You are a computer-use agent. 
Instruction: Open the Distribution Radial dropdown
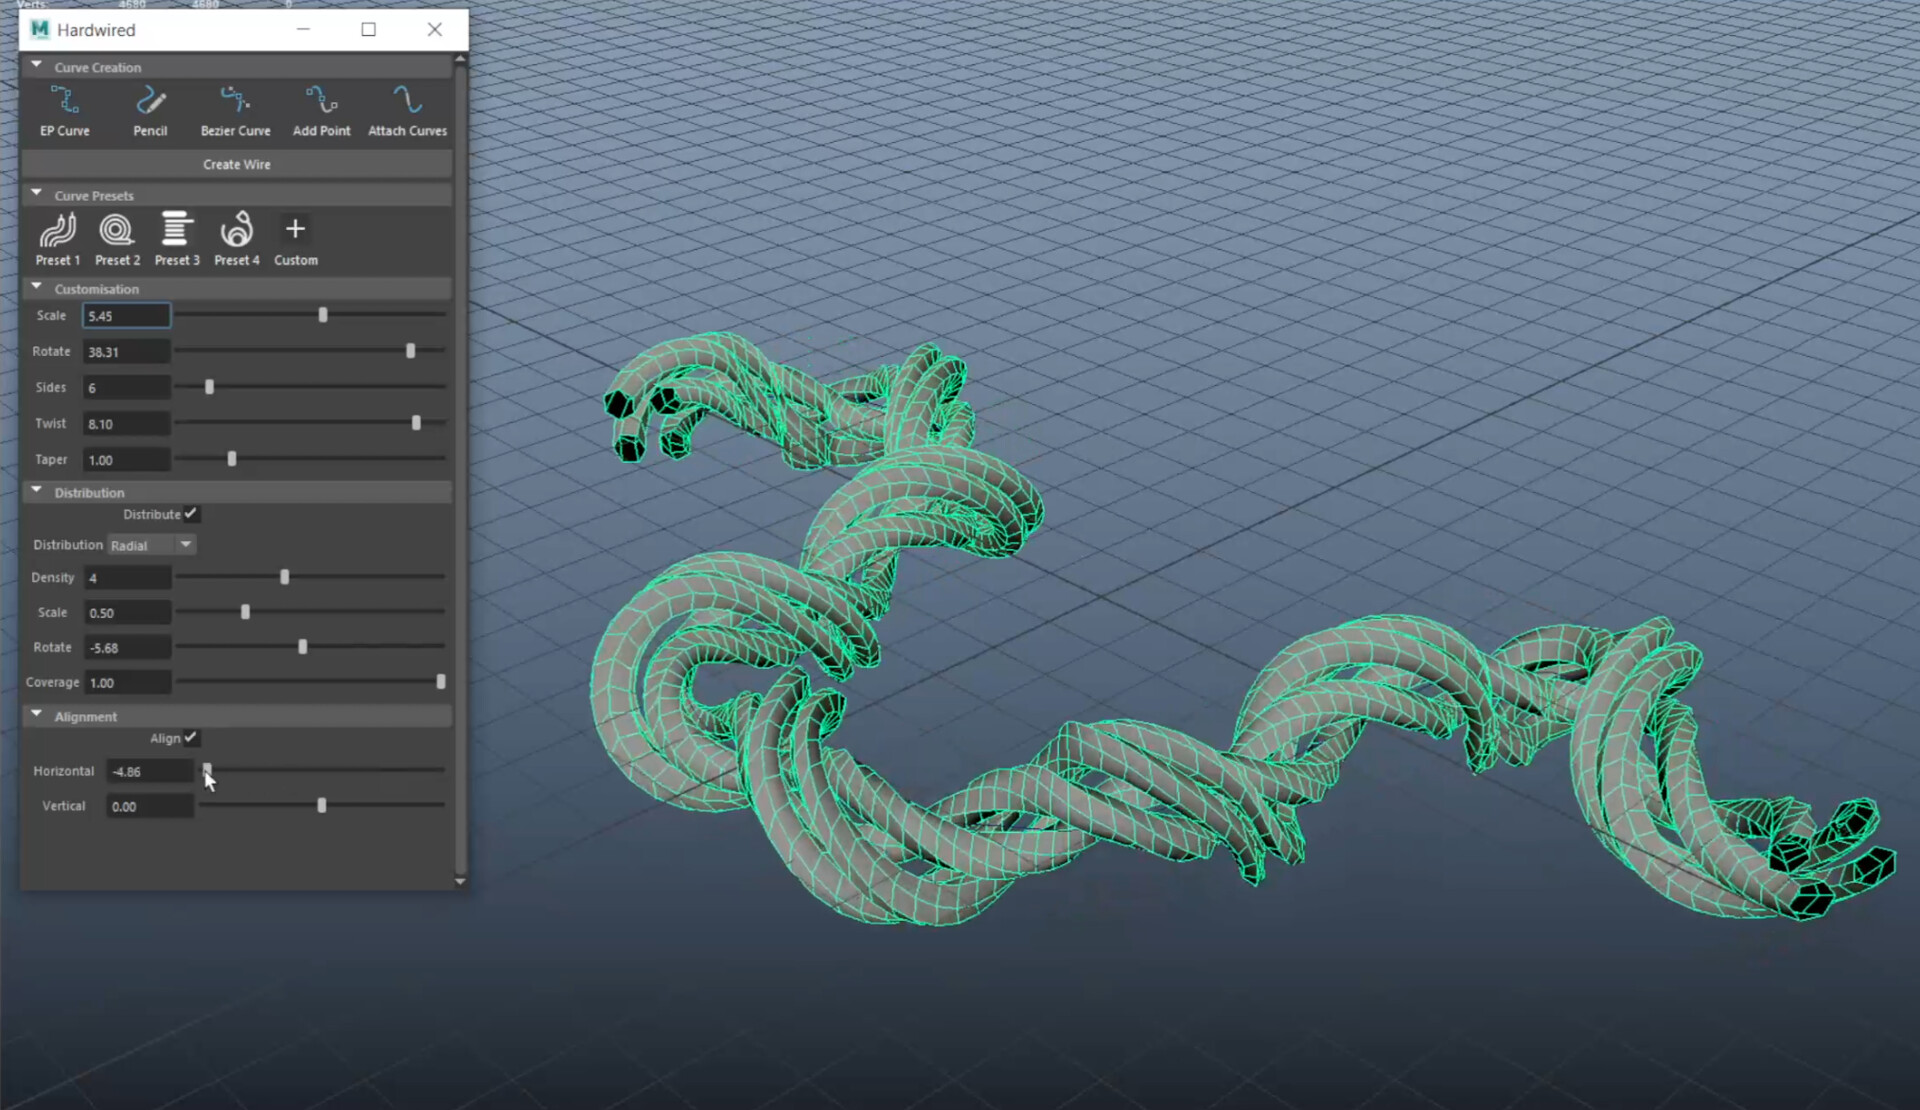(152, 545)
